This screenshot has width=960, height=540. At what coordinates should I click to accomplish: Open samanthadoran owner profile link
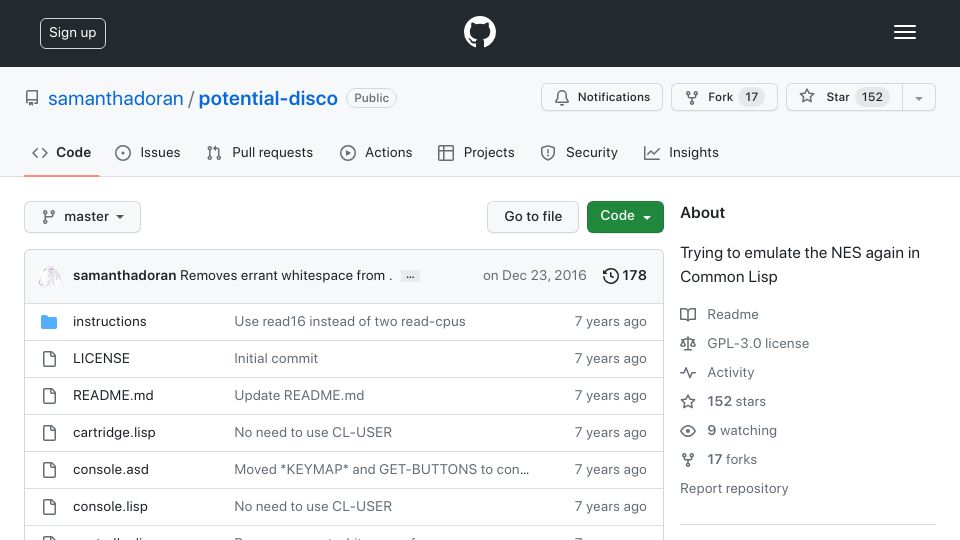[x=116, y=99]
